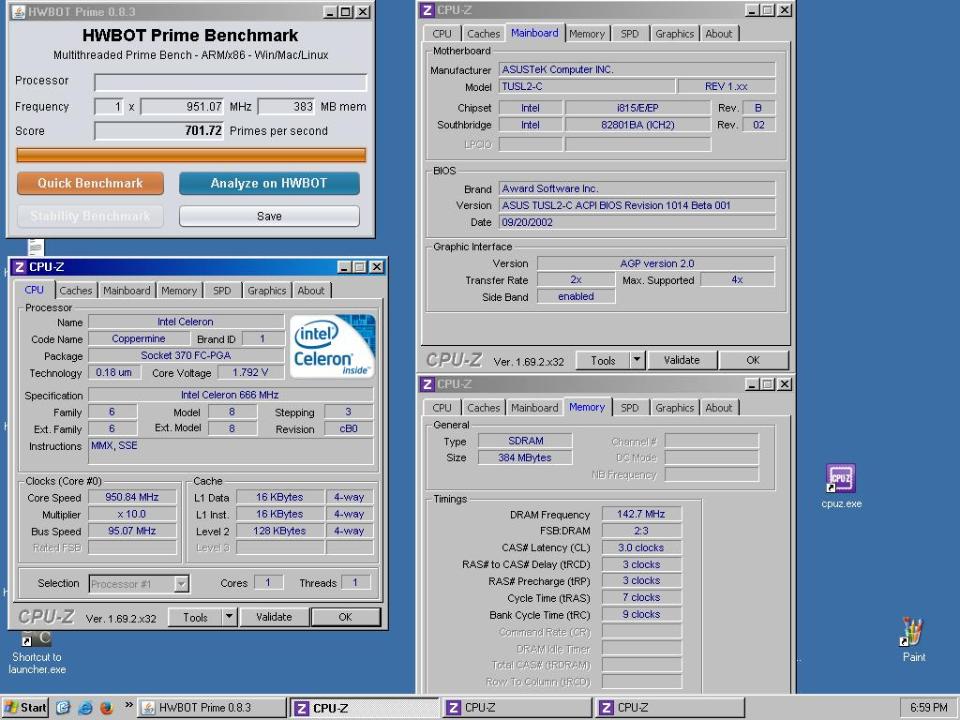Select CPU tab in the bottom-right Memory CPU-Z window
960x720 pixels.
(441, 408)
